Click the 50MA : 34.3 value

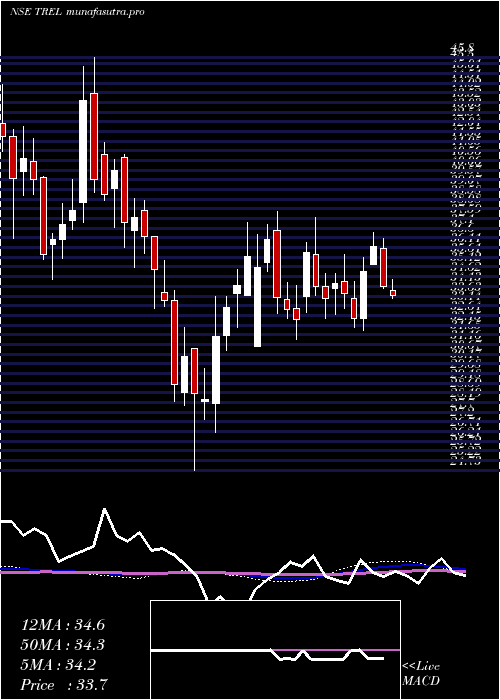63,645
